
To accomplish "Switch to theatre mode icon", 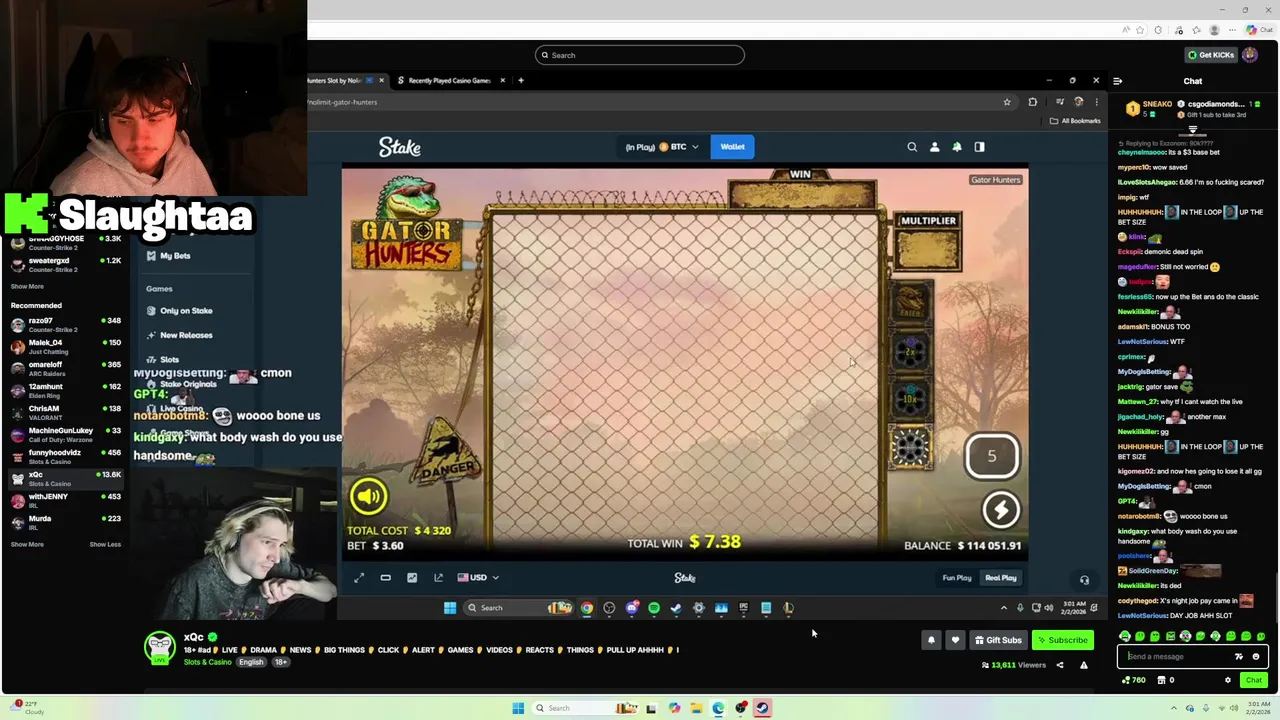I will pyautogui.click(x=385, y=577).
